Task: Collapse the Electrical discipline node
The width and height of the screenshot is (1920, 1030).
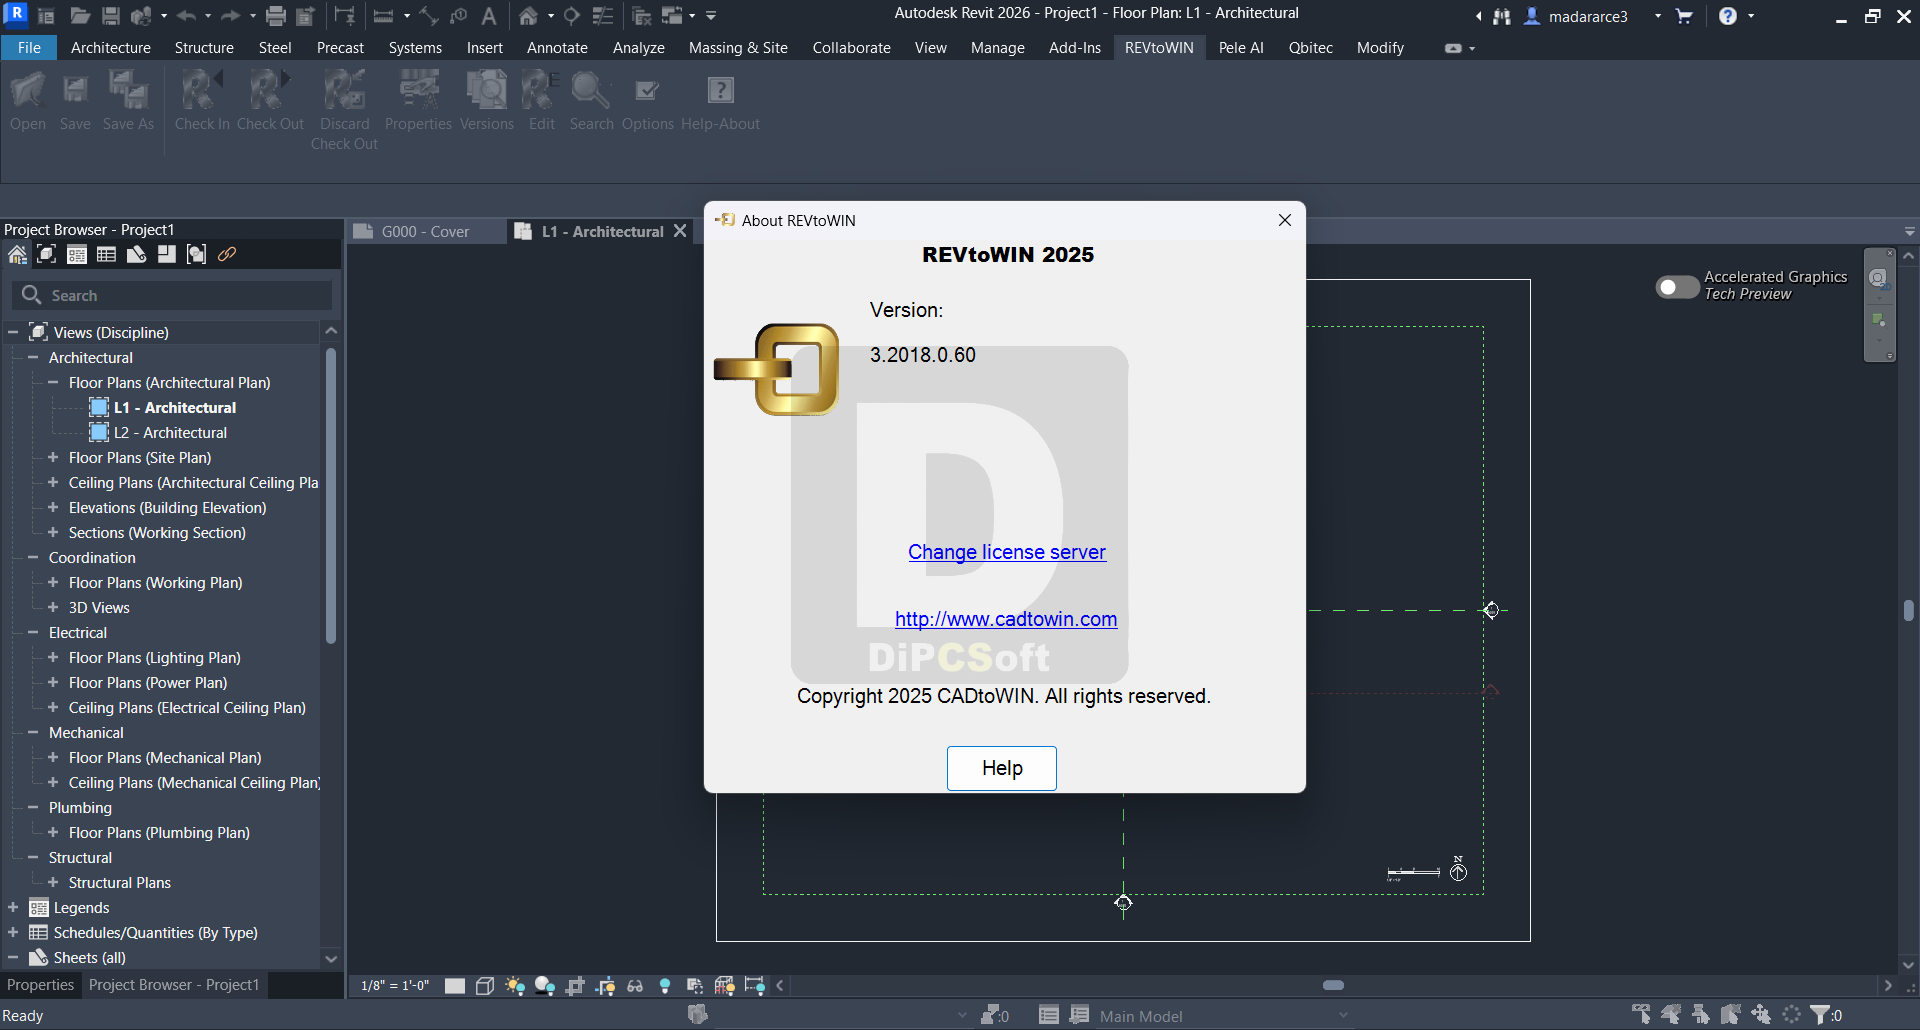Action: (x=33, y=632)
